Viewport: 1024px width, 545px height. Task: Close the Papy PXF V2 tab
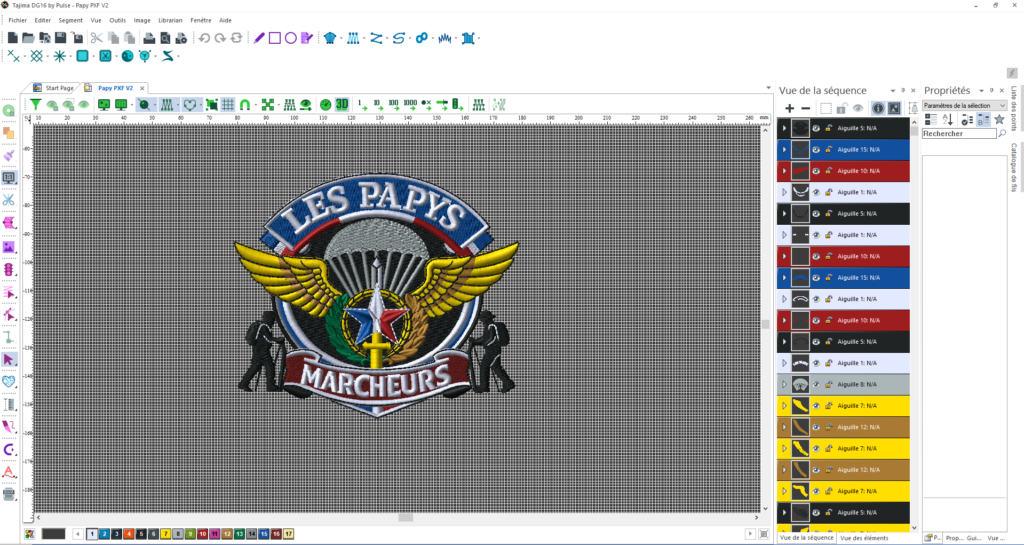pyautogui.click(x=142, y=88)
